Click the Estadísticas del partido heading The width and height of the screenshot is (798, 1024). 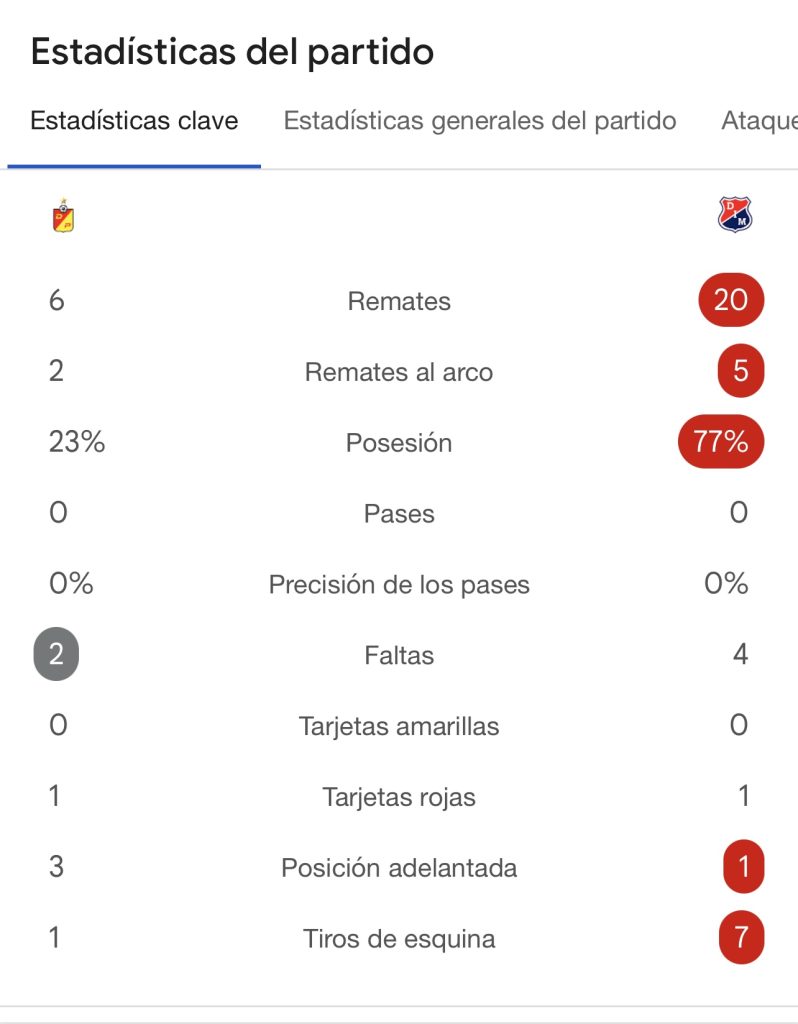pyautogui.click(x=232, y=52)
